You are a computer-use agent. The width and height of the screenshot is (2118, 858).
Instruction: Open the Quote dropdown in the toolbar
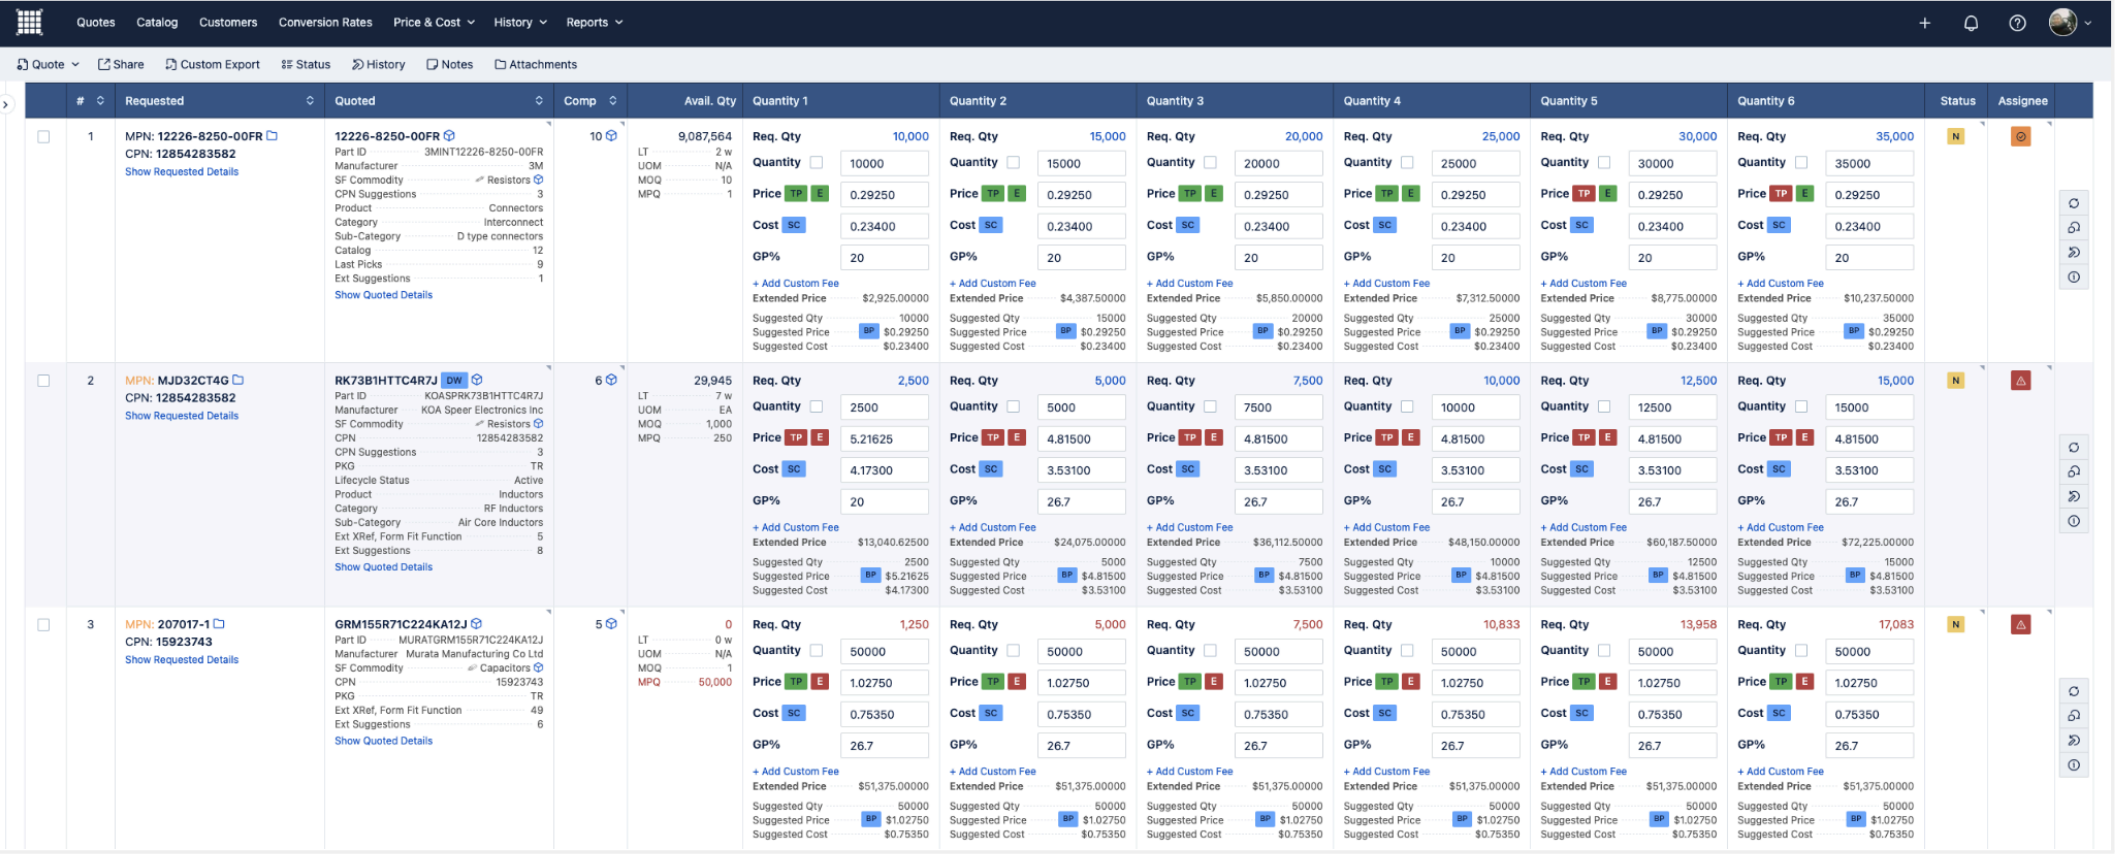pyautogui.click(x=48, y=65)
